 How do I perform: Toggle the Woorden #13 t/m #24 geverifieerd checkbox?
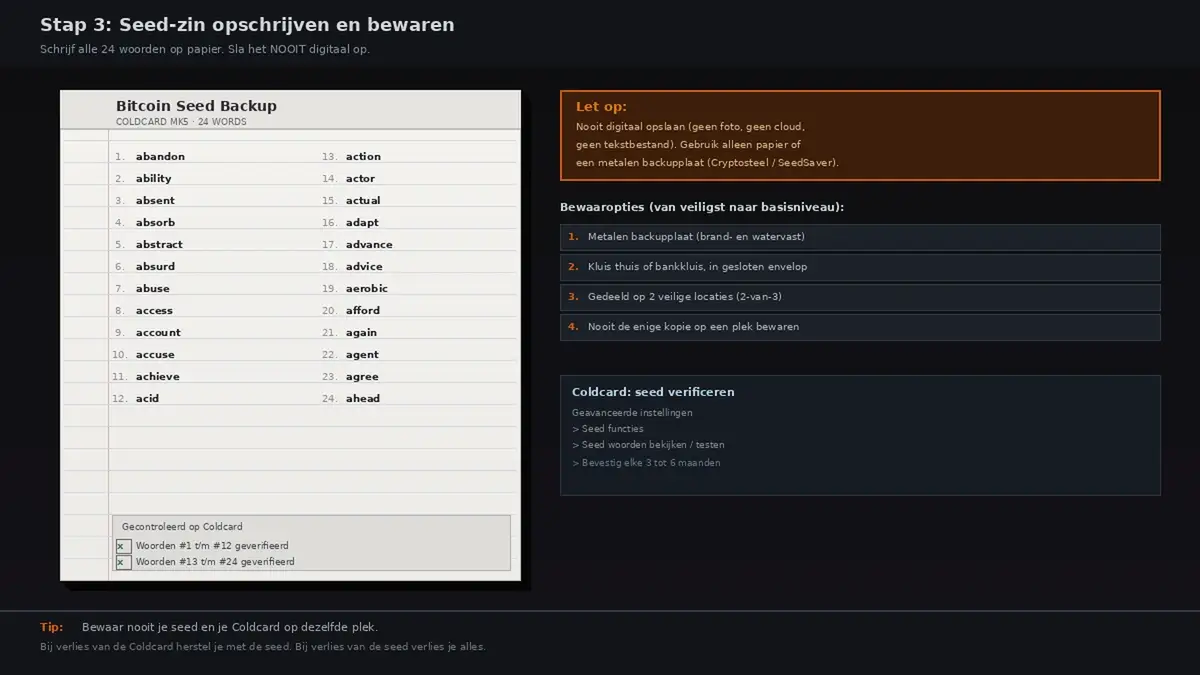pos(123,562)
